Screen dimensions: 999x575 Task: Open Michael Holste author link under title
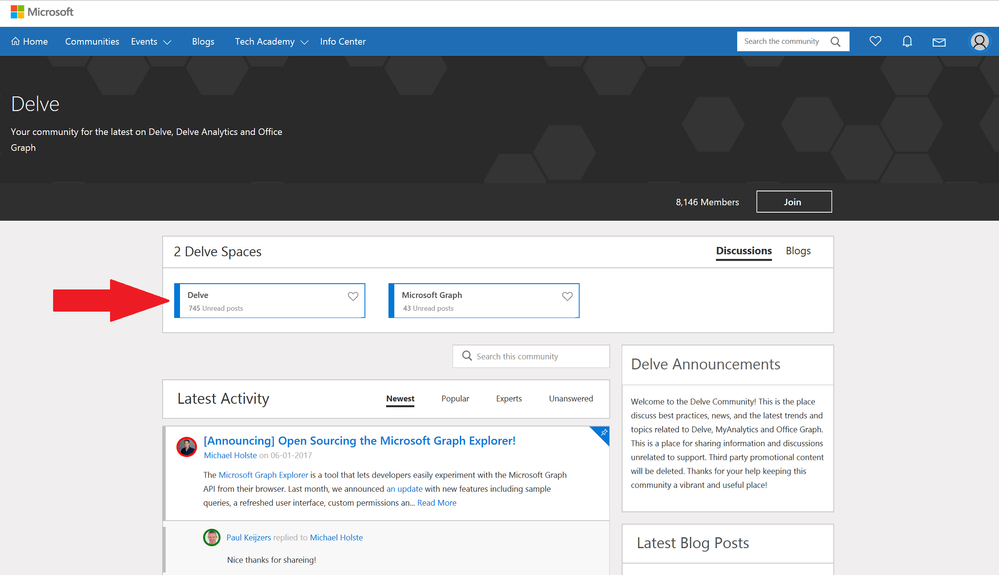tap(230, 455)
